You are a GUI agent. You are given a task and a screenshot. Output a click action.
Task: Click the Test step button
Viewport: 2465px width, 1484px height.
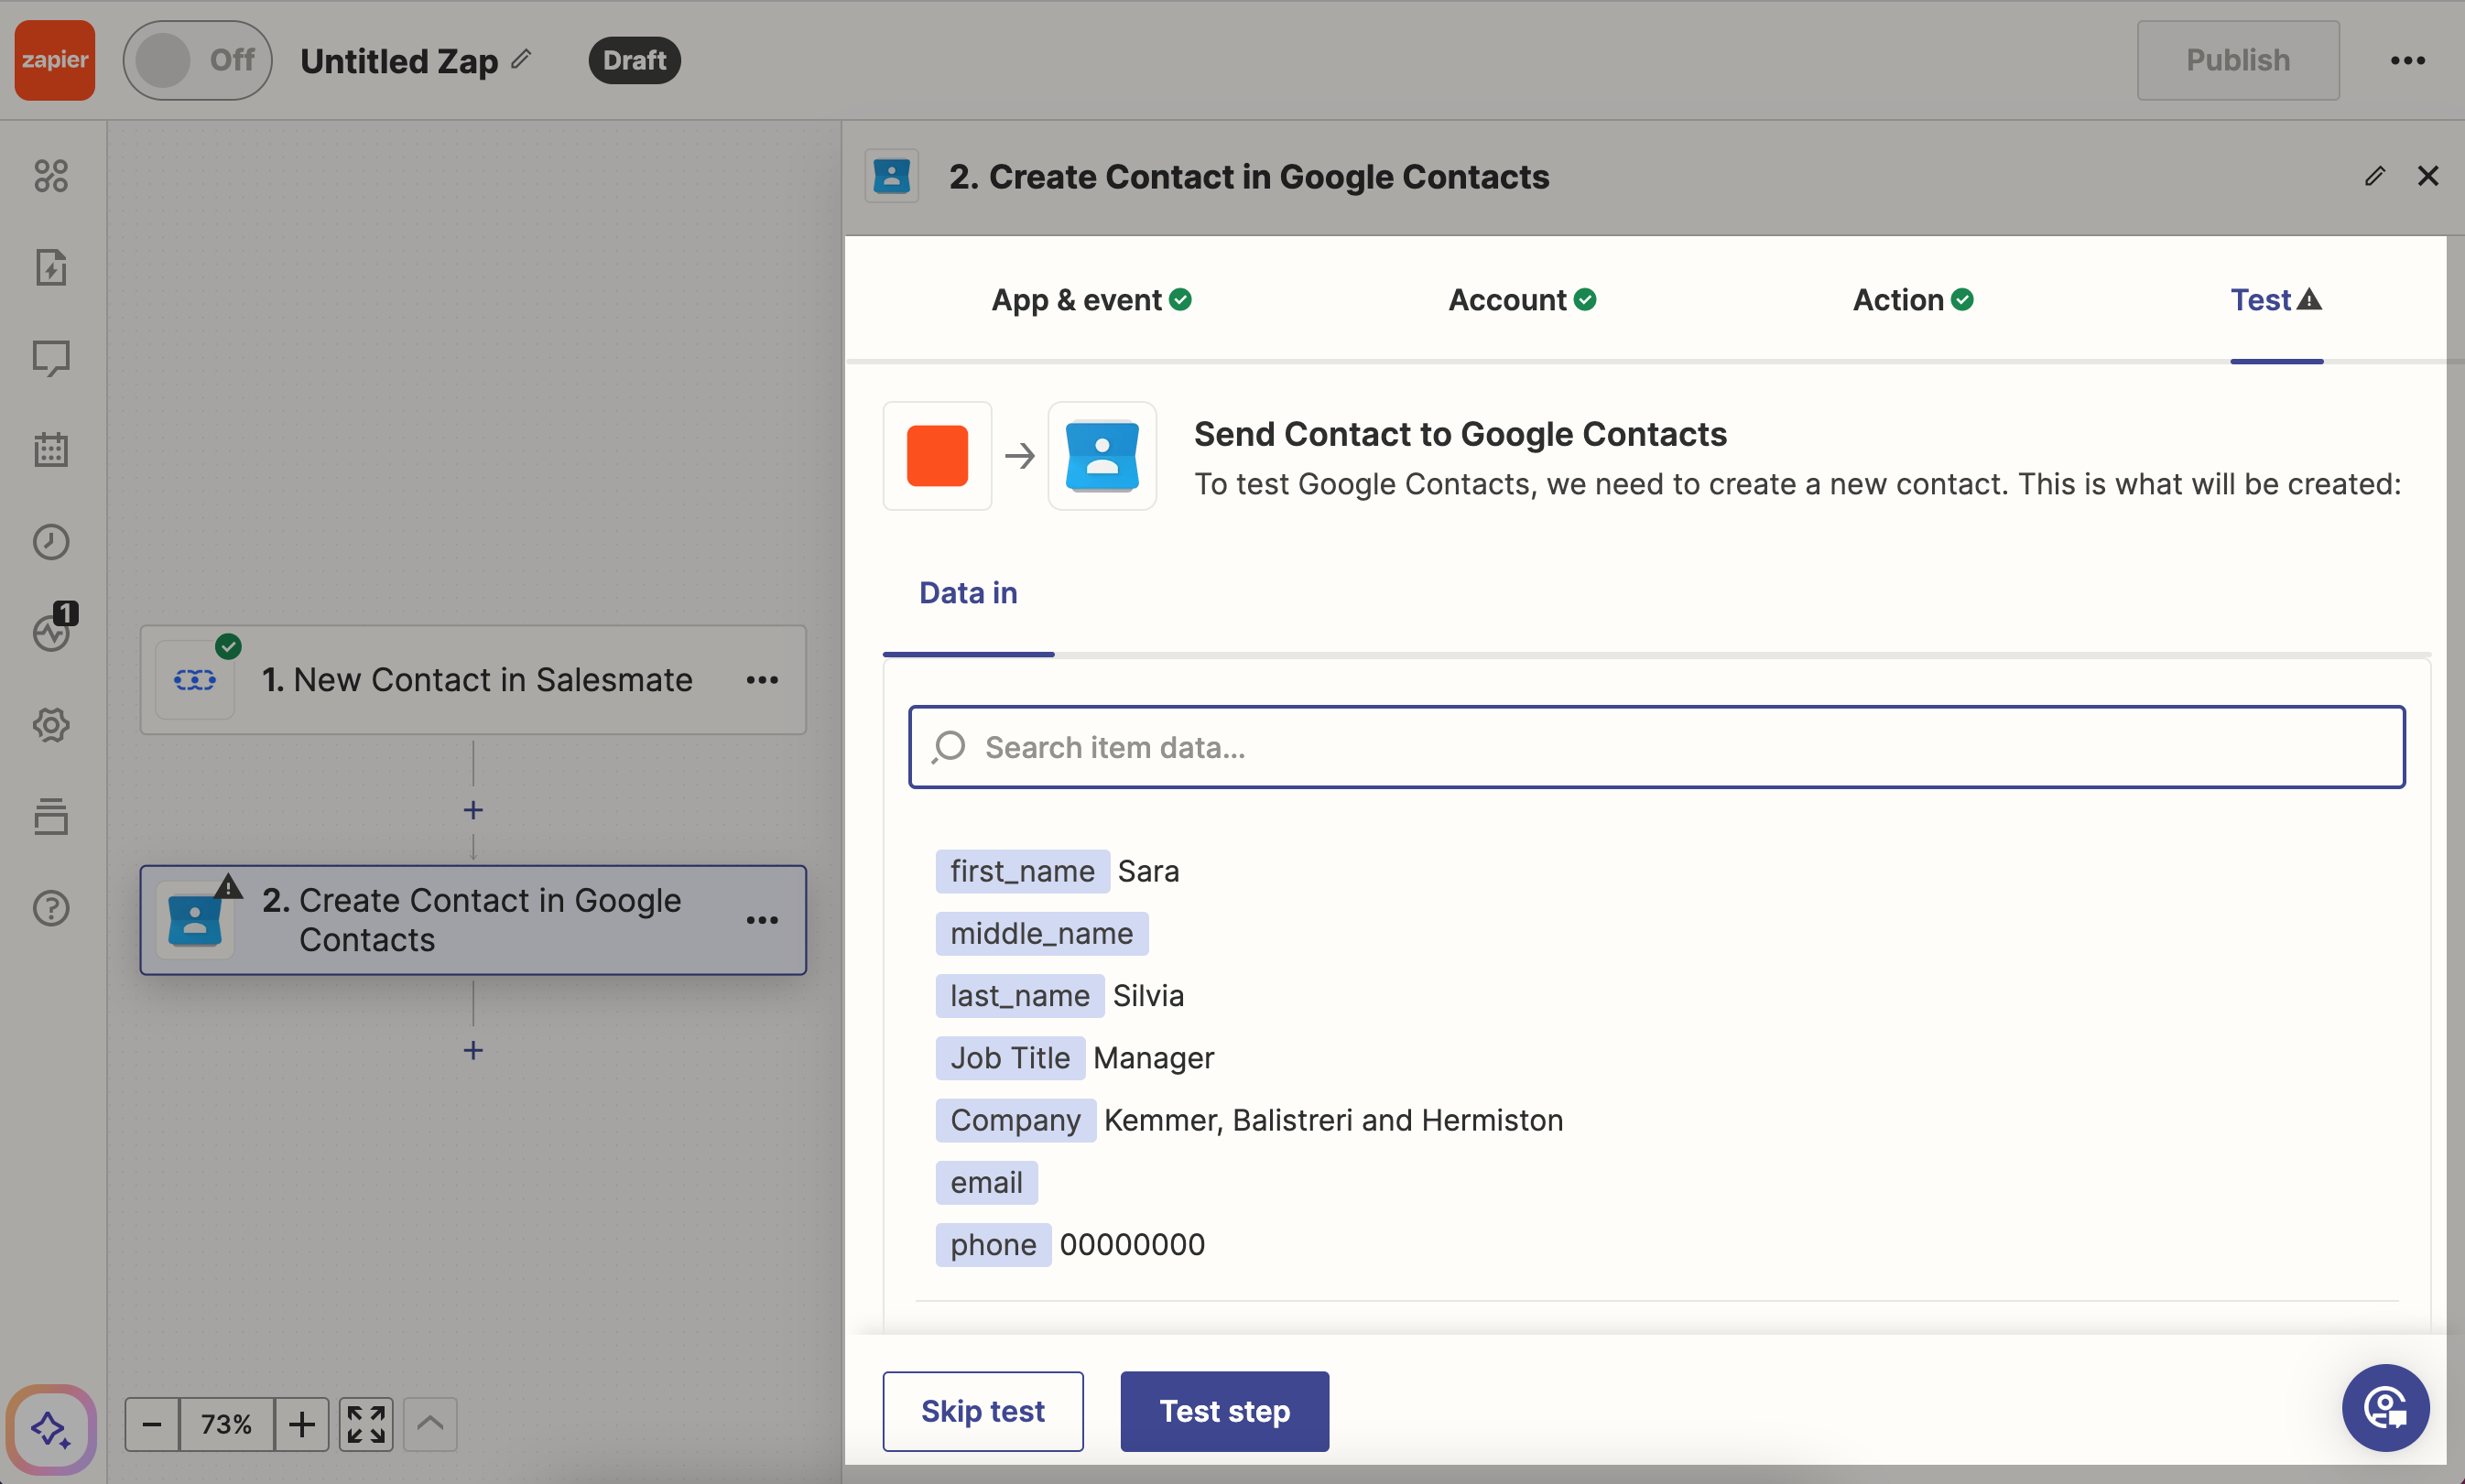[x=1224, y=1411]
